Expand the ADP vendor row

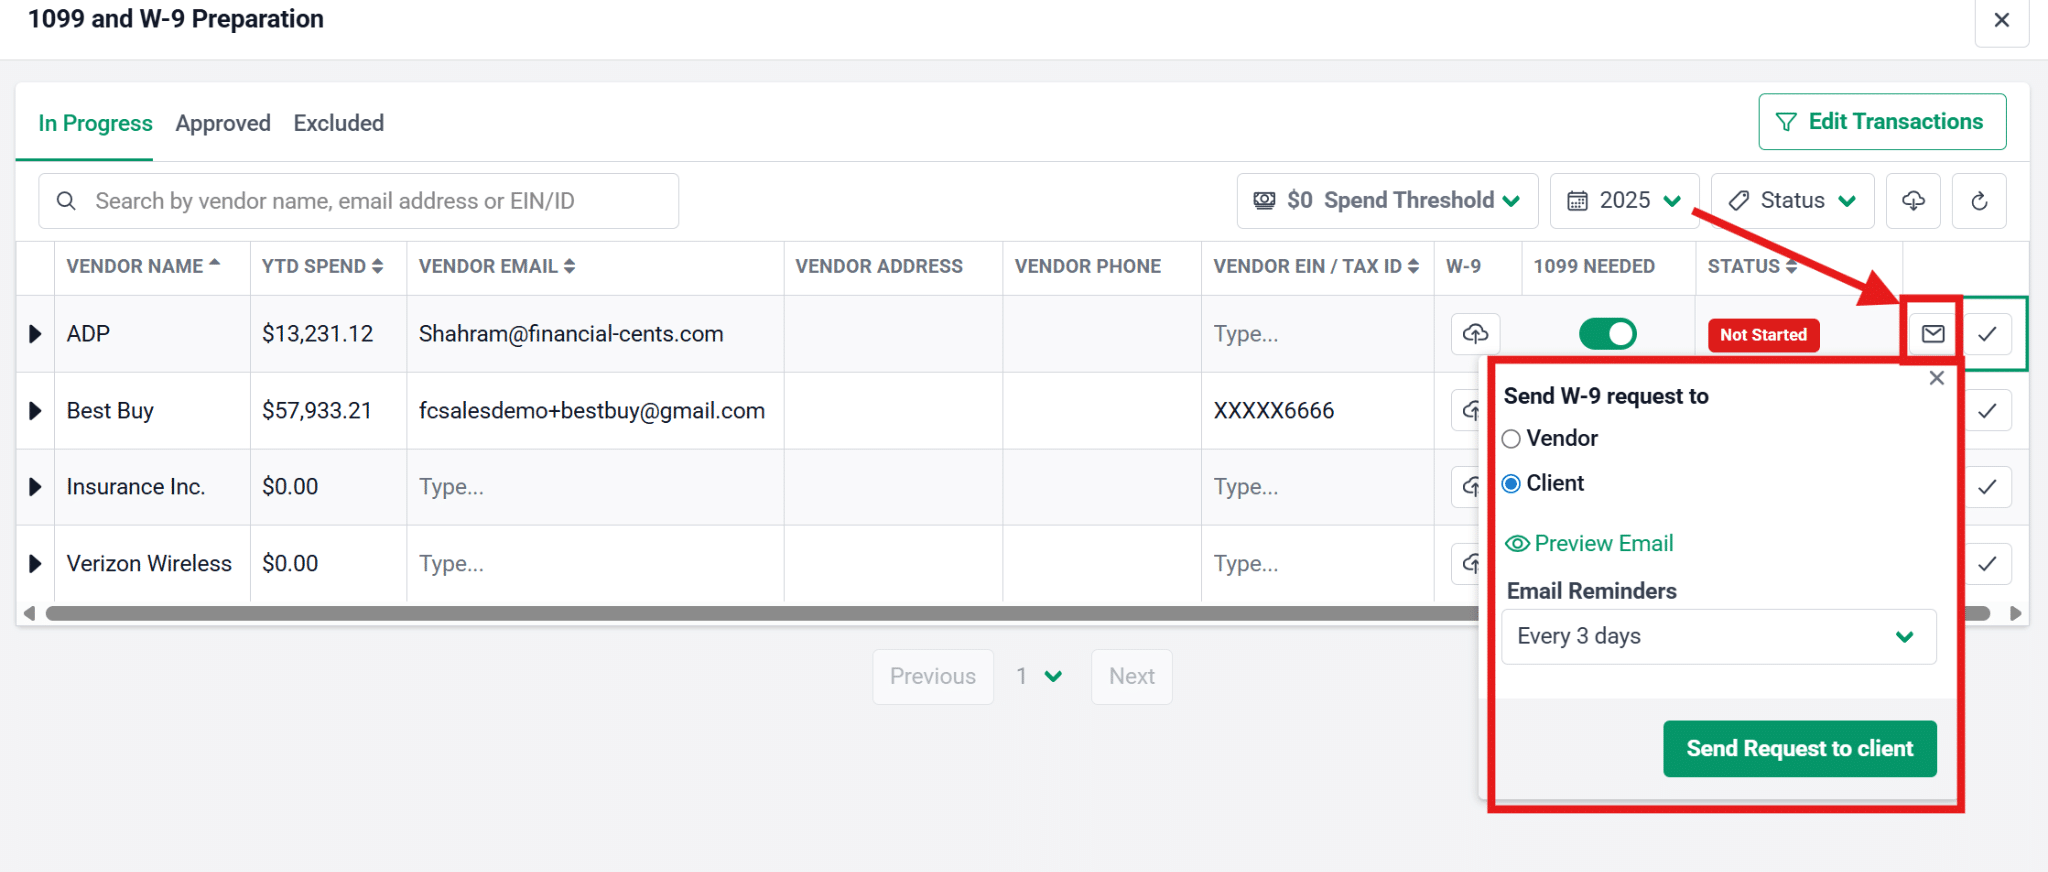click(x=35, y=334)
